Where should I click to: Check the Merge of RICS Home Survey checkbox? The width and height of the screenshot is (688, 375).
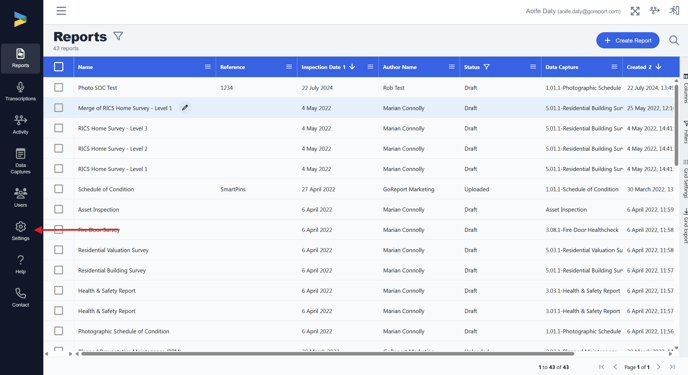58,107
